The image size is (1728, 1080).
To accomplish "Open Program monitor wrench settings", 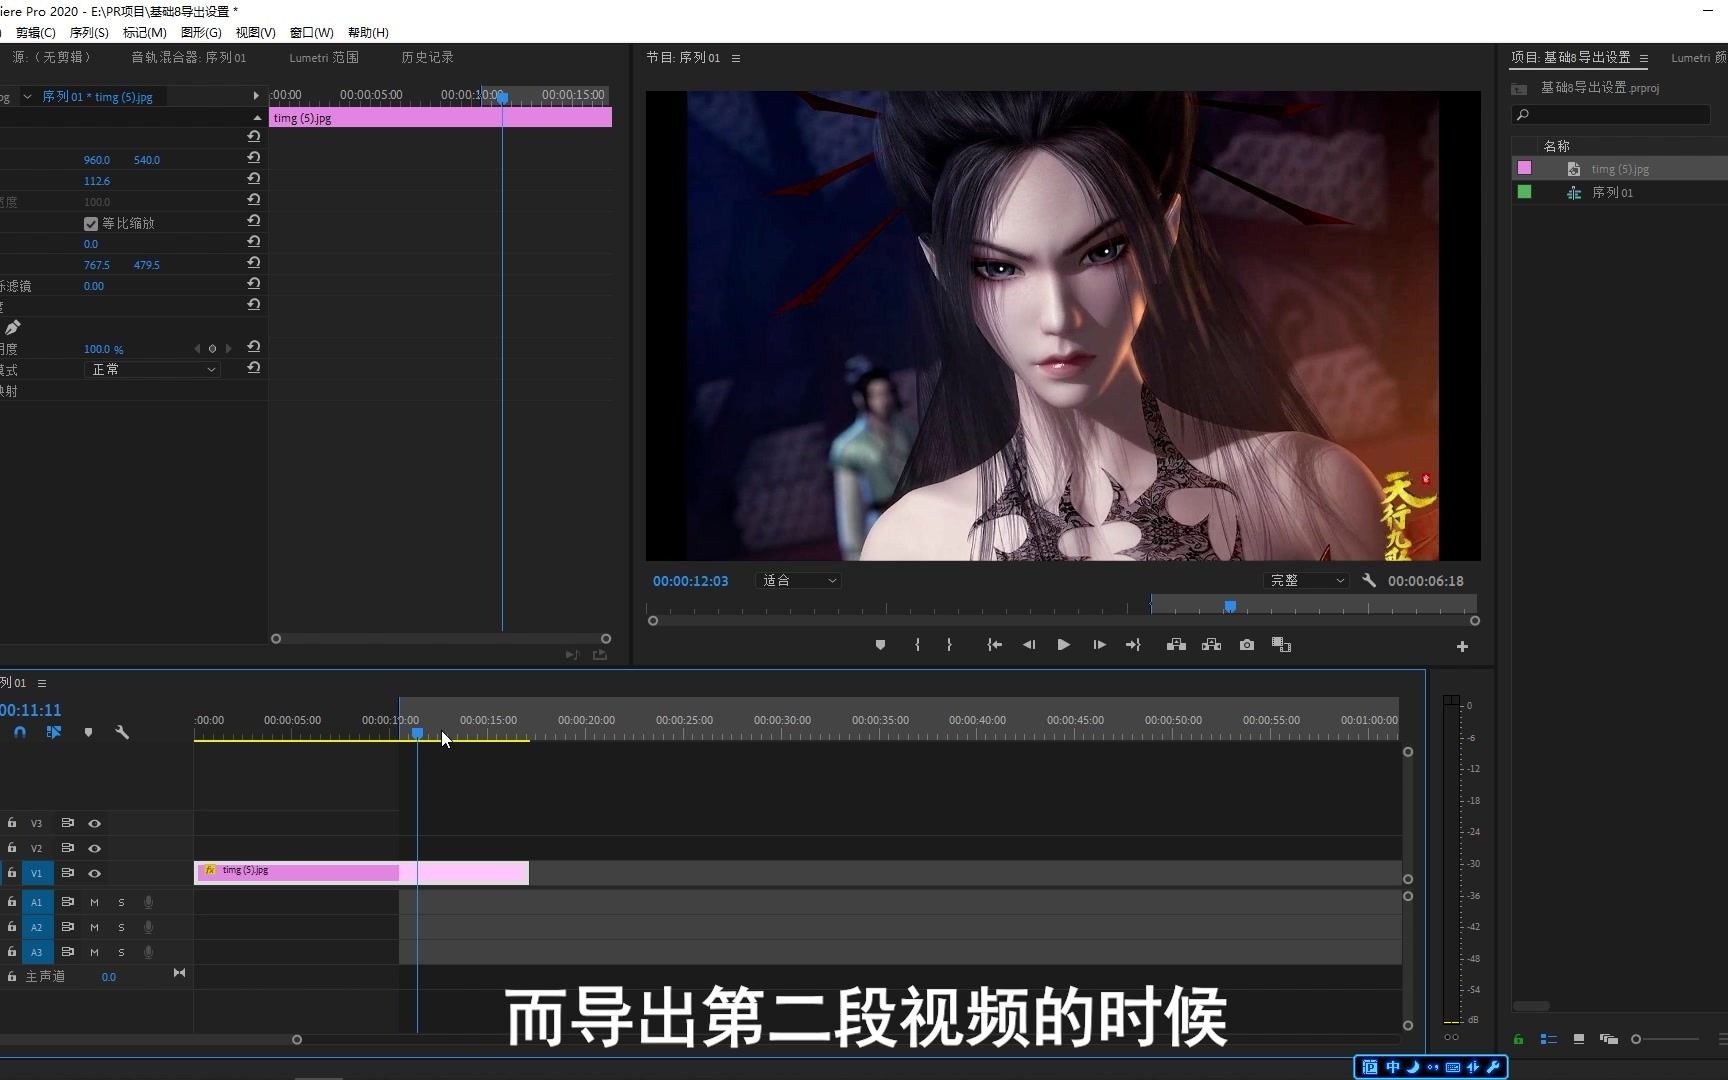I will pyautogui.click(x=1369, y=580).
